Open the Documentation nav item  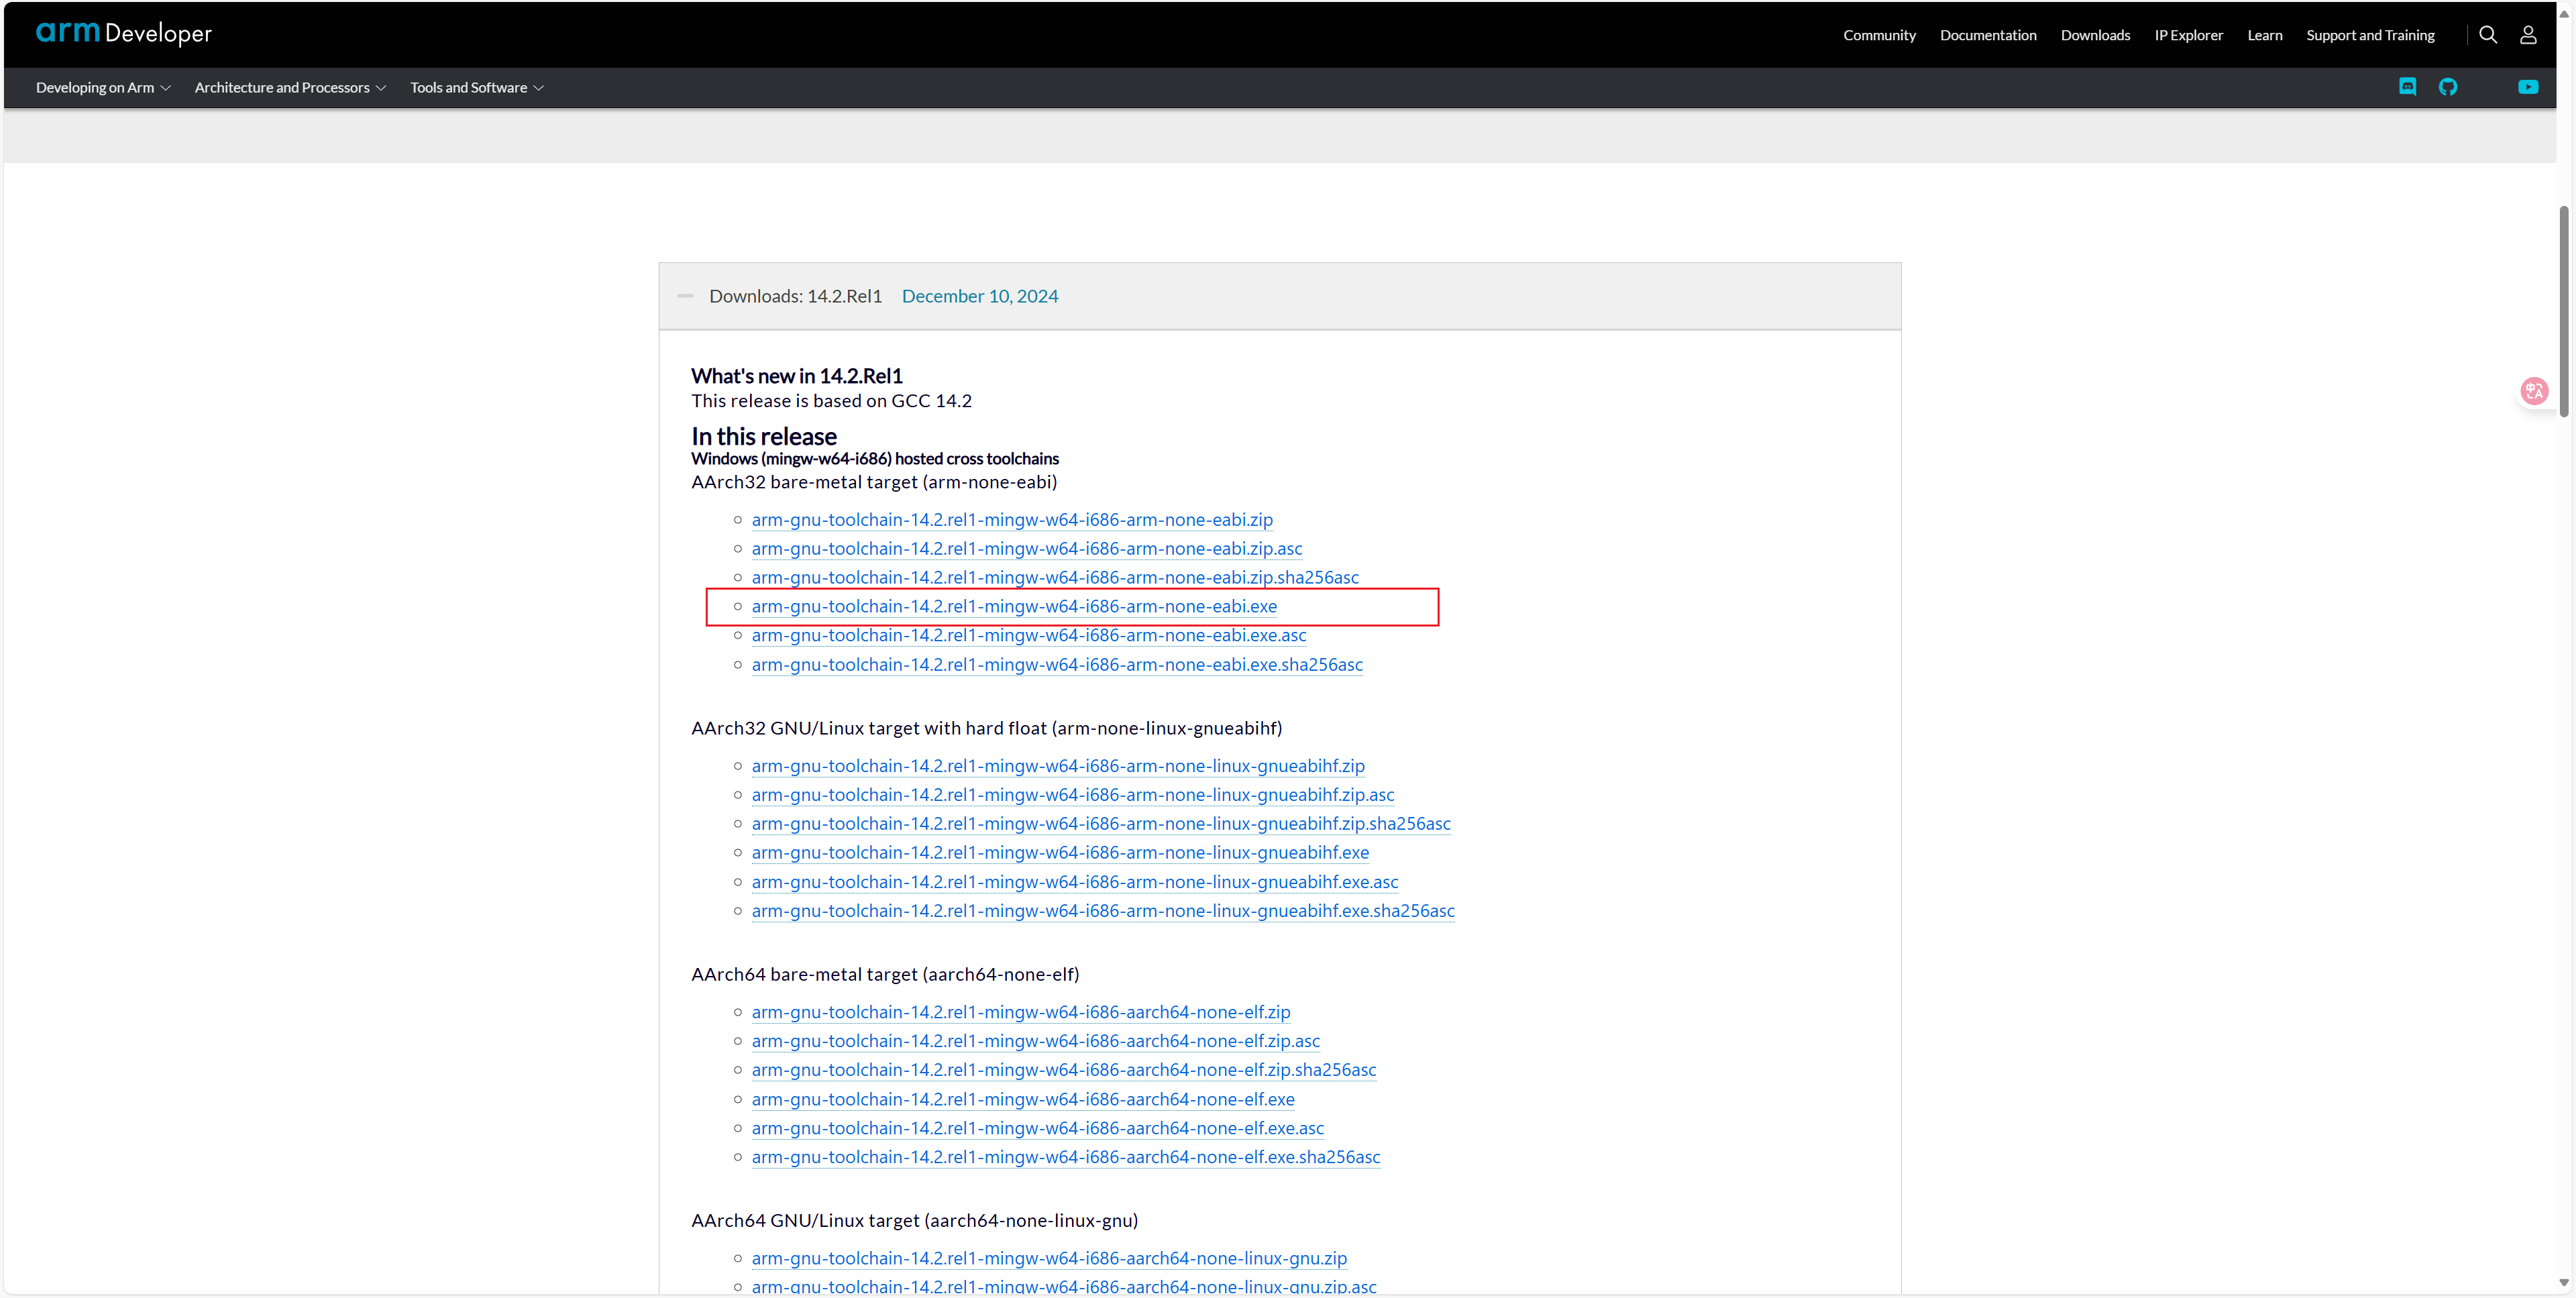click(1988, 35)
